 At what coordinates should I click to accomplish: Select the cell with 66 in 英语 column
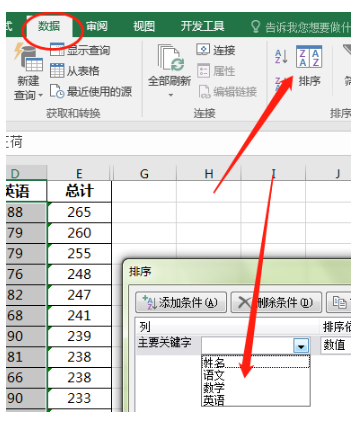(26, 377)
